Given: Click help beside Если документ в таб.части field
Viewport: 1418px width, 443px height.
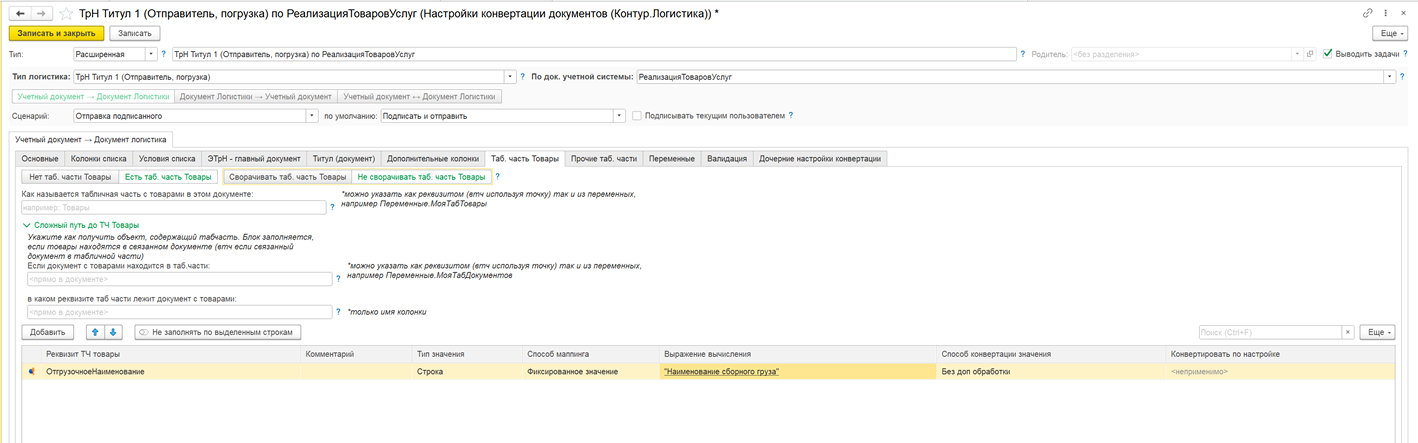Looking at the screenshot, I should pyautogui.click(x=338, y=279).
